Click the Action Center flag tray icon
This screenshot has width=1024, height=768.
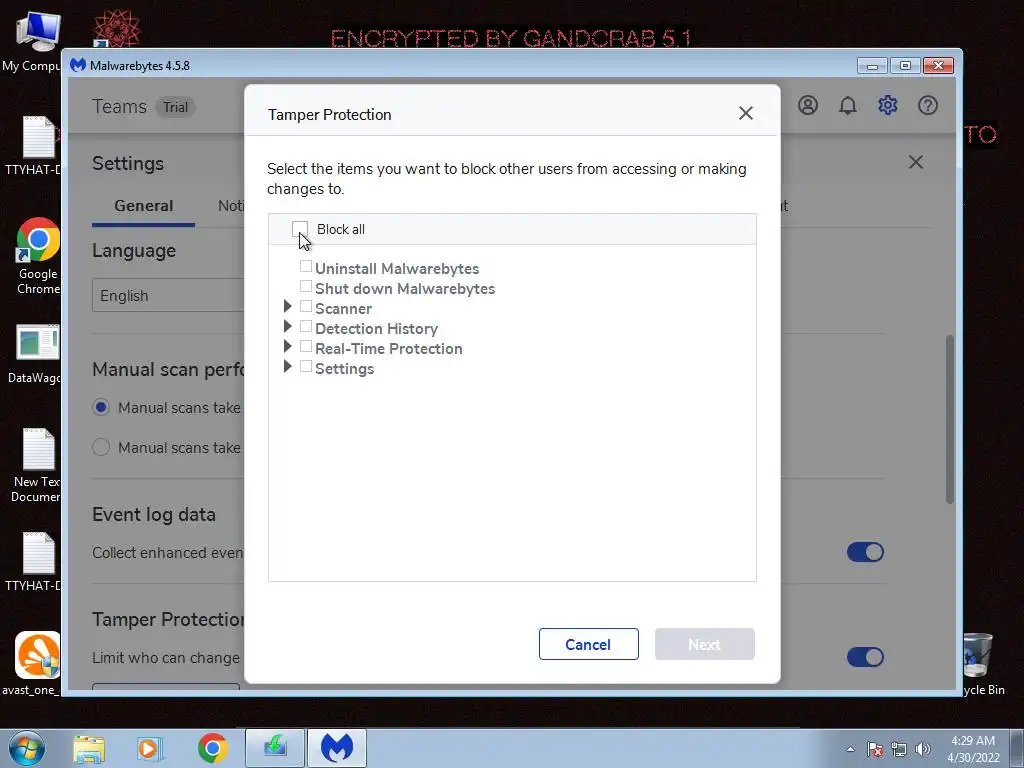[x=875, y=749]
